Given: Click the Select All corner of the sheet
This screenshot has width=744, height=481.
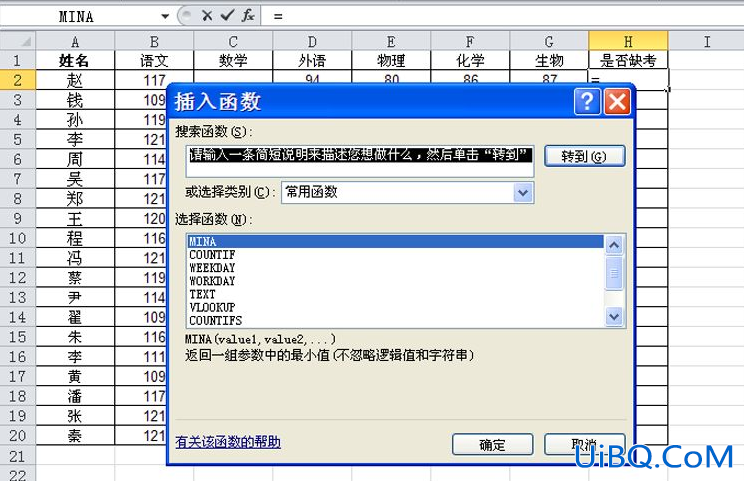Looking at the screenshot, I should [x=18, y=41].
